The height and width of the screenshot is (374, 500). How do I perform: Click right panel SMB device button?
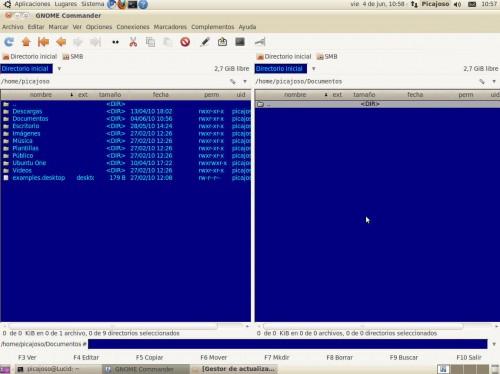tap(327, 57)
